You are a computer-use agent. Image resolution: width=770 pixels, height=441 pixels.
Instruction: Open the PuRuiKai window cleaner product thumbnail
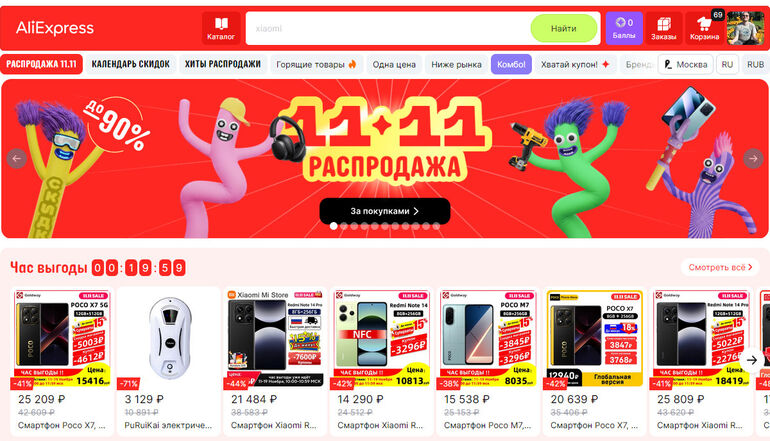pos(169,338)
